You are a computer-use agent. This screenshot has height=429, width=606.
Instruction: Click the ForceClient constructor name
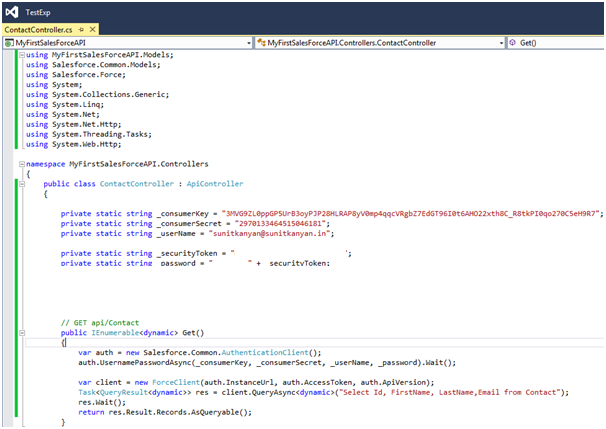pyautogui.click(x=176, y=382)
